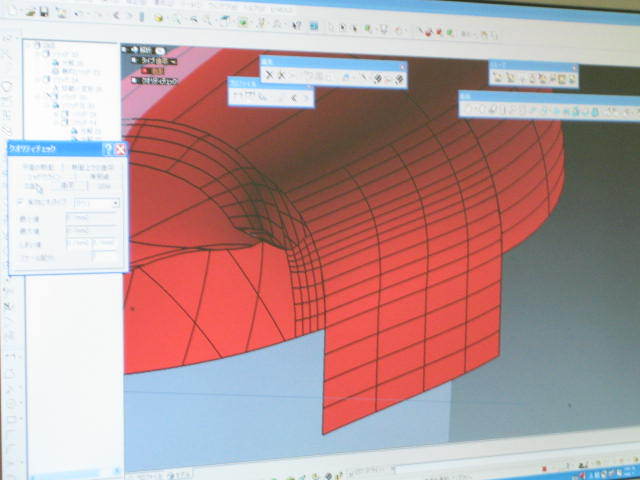Toggle the top visibility checkbox in viewport overlay
The height and width of the screenshot is (480, 640).
[125, 50]
